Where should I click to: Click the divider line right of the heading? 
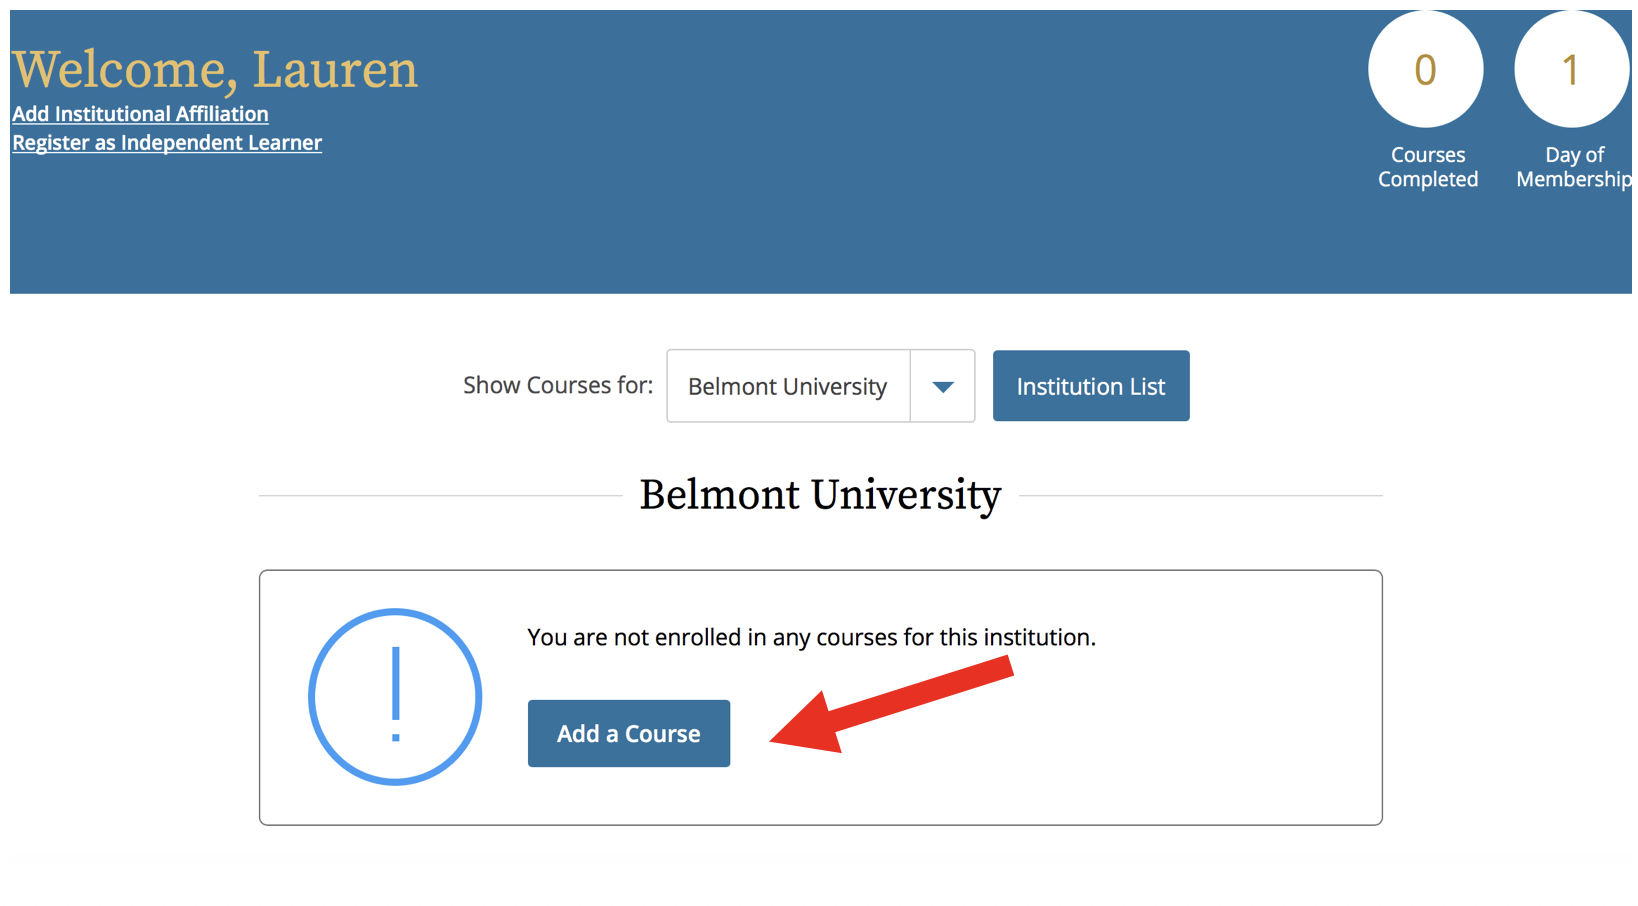coord(1200,496)
